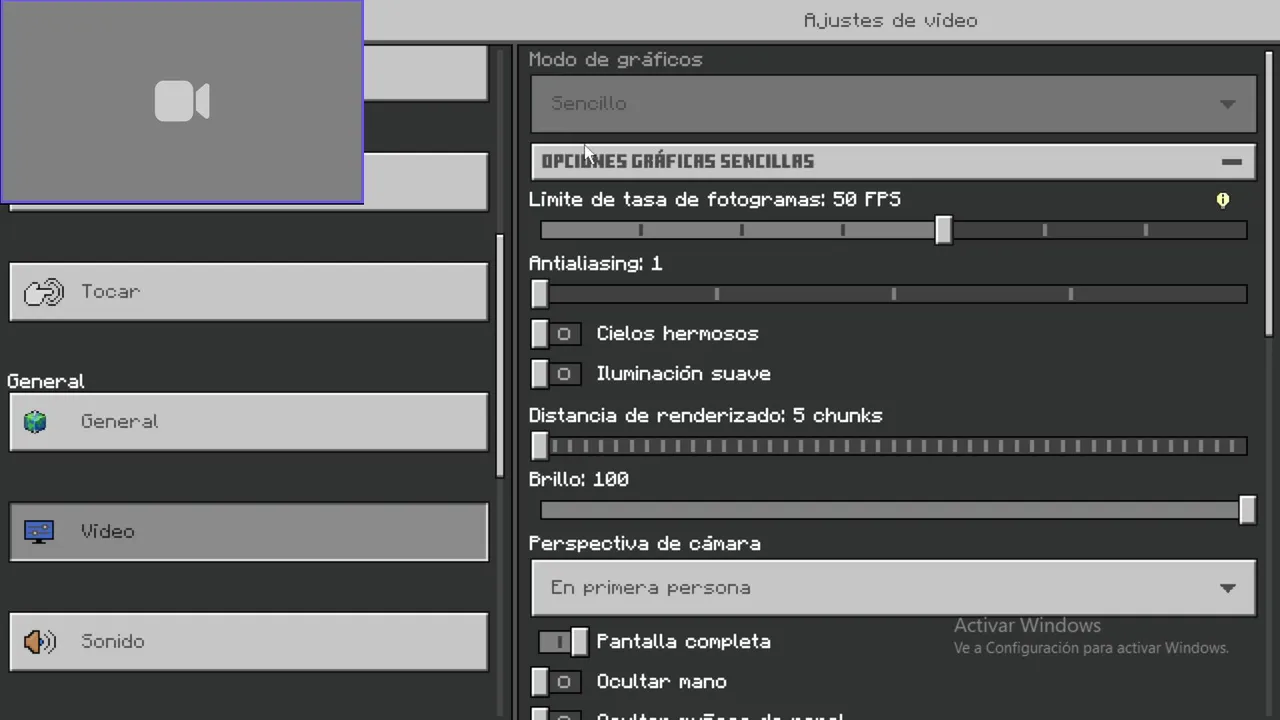Click the monitor icon beside Vídeo
This screenshot has height=720, width=1280.
(x=39, y=531)
